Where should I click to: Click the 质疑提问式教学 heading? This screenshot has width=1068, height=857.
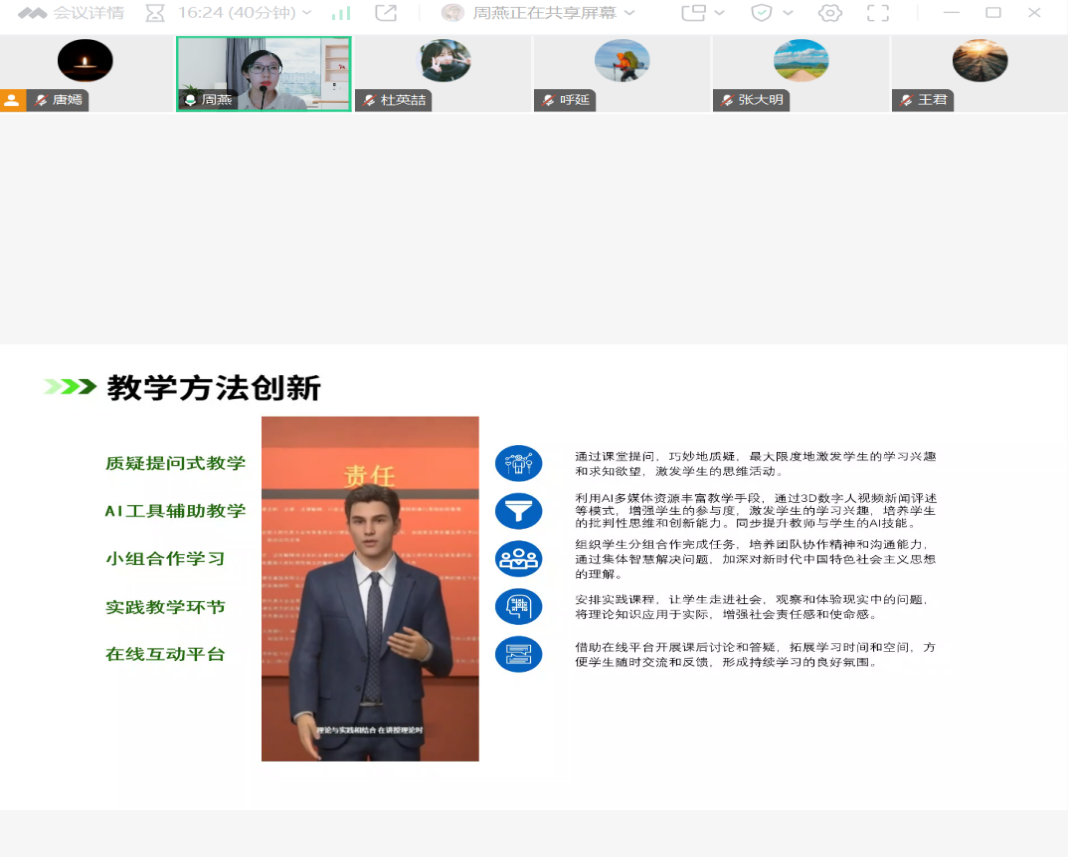(176, 463)
